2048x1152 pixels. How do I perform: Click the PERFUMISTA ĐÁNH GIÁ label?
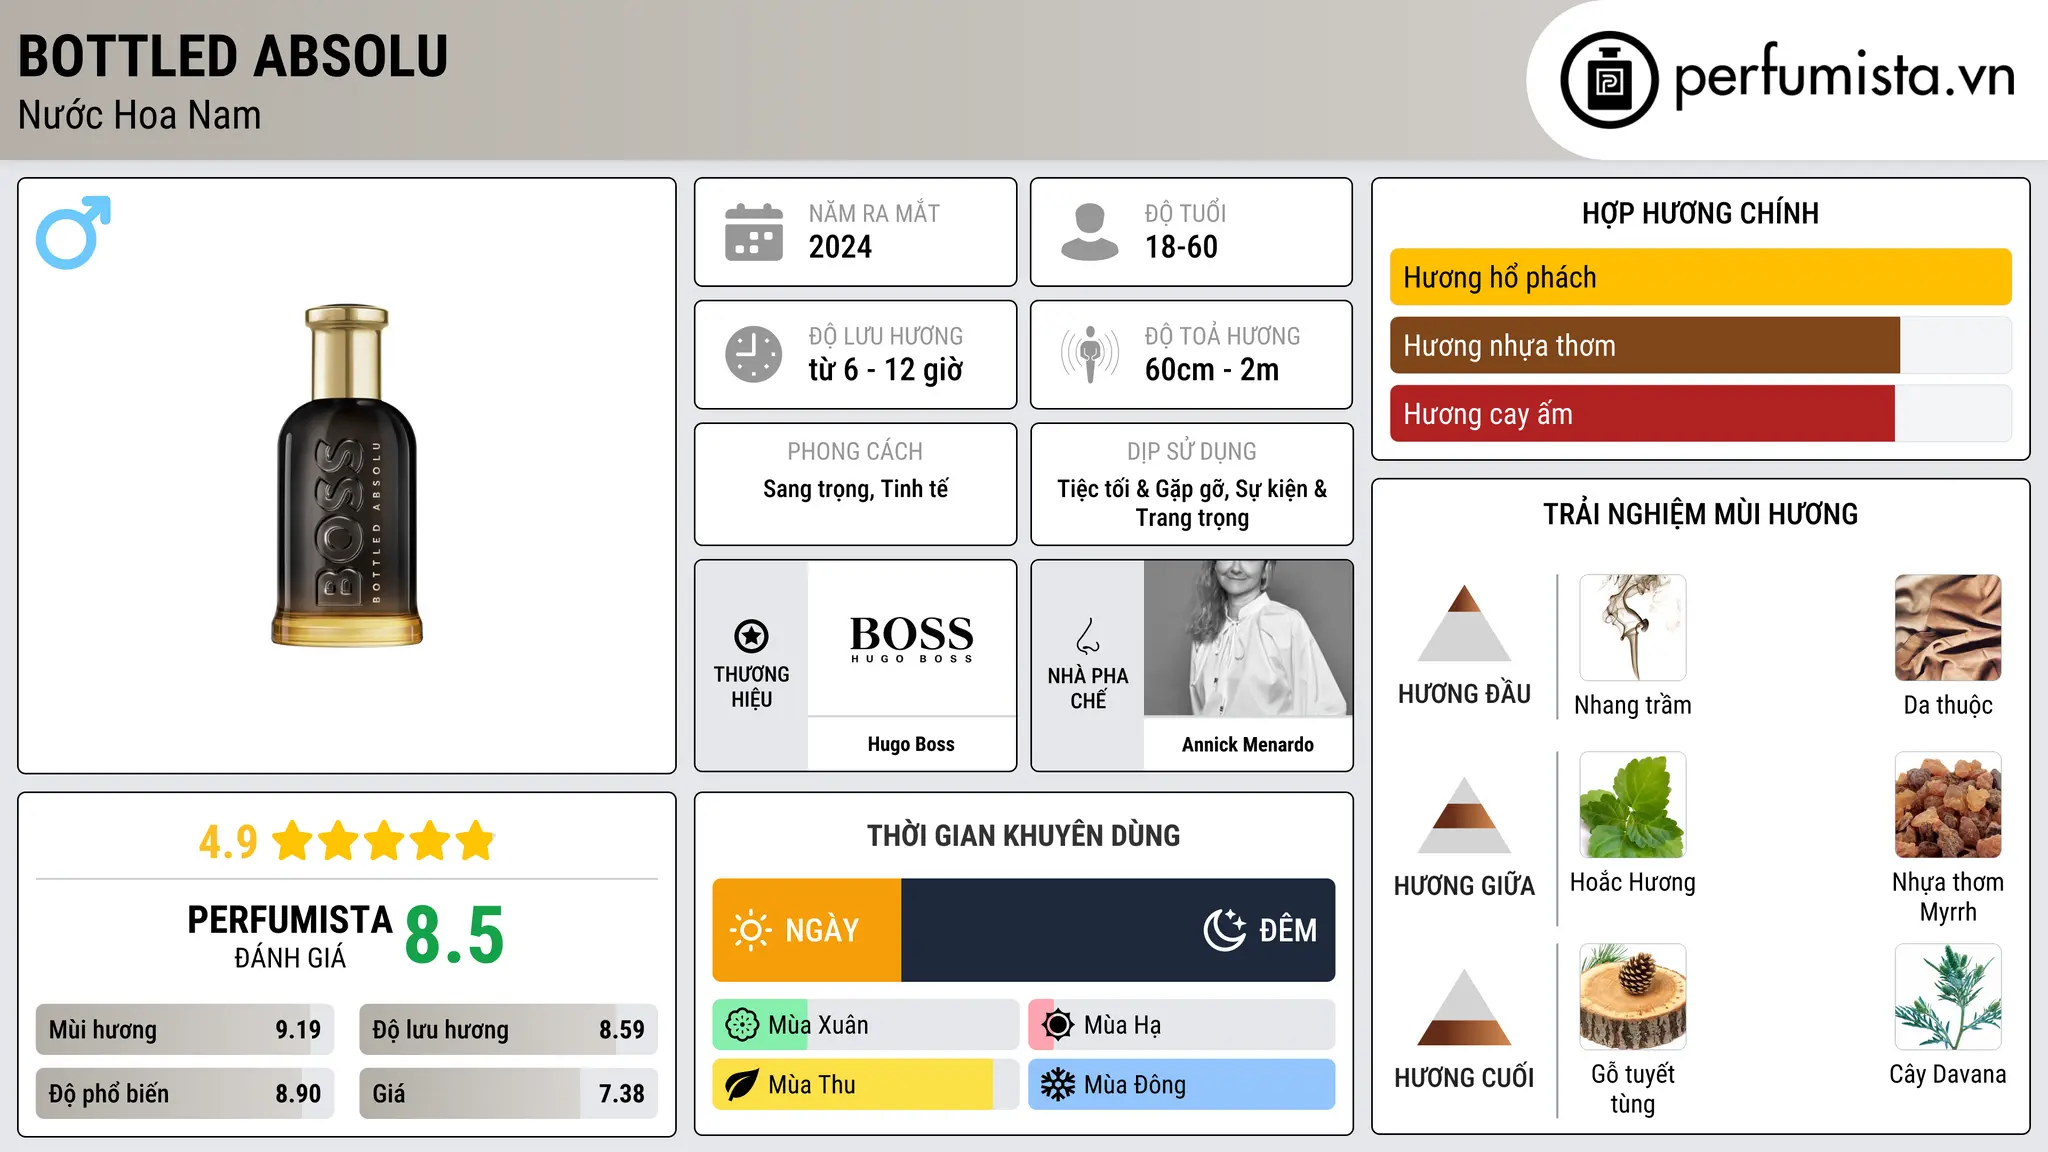290,936
